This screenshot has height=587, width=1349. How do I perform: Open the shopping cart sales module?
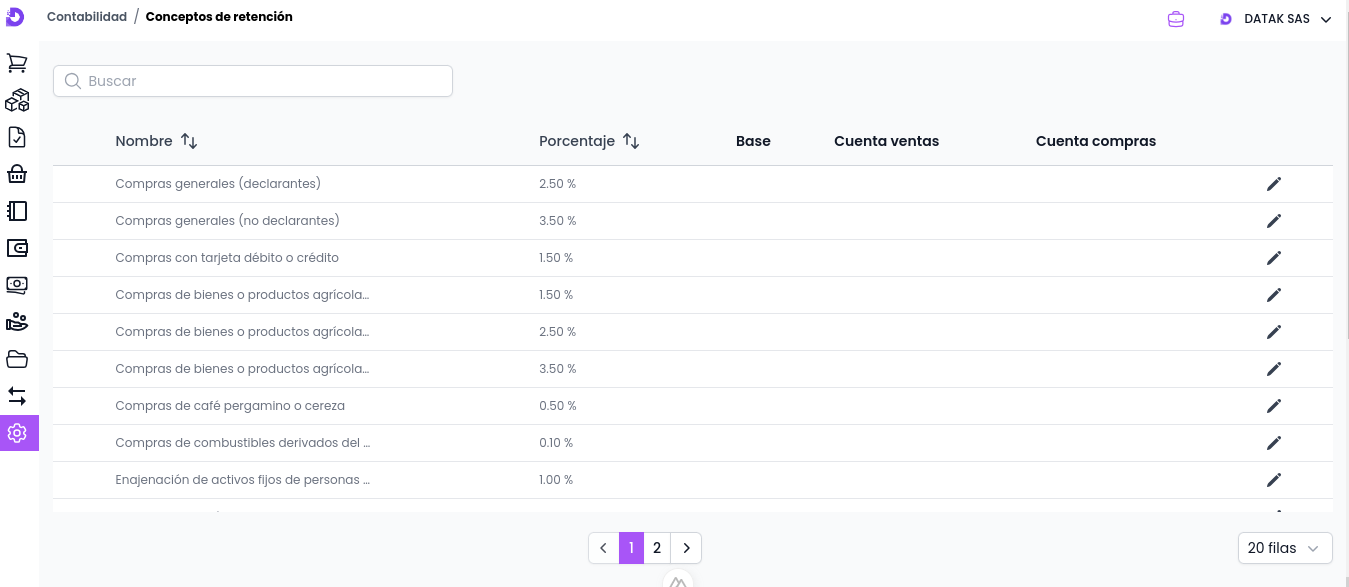17,63
